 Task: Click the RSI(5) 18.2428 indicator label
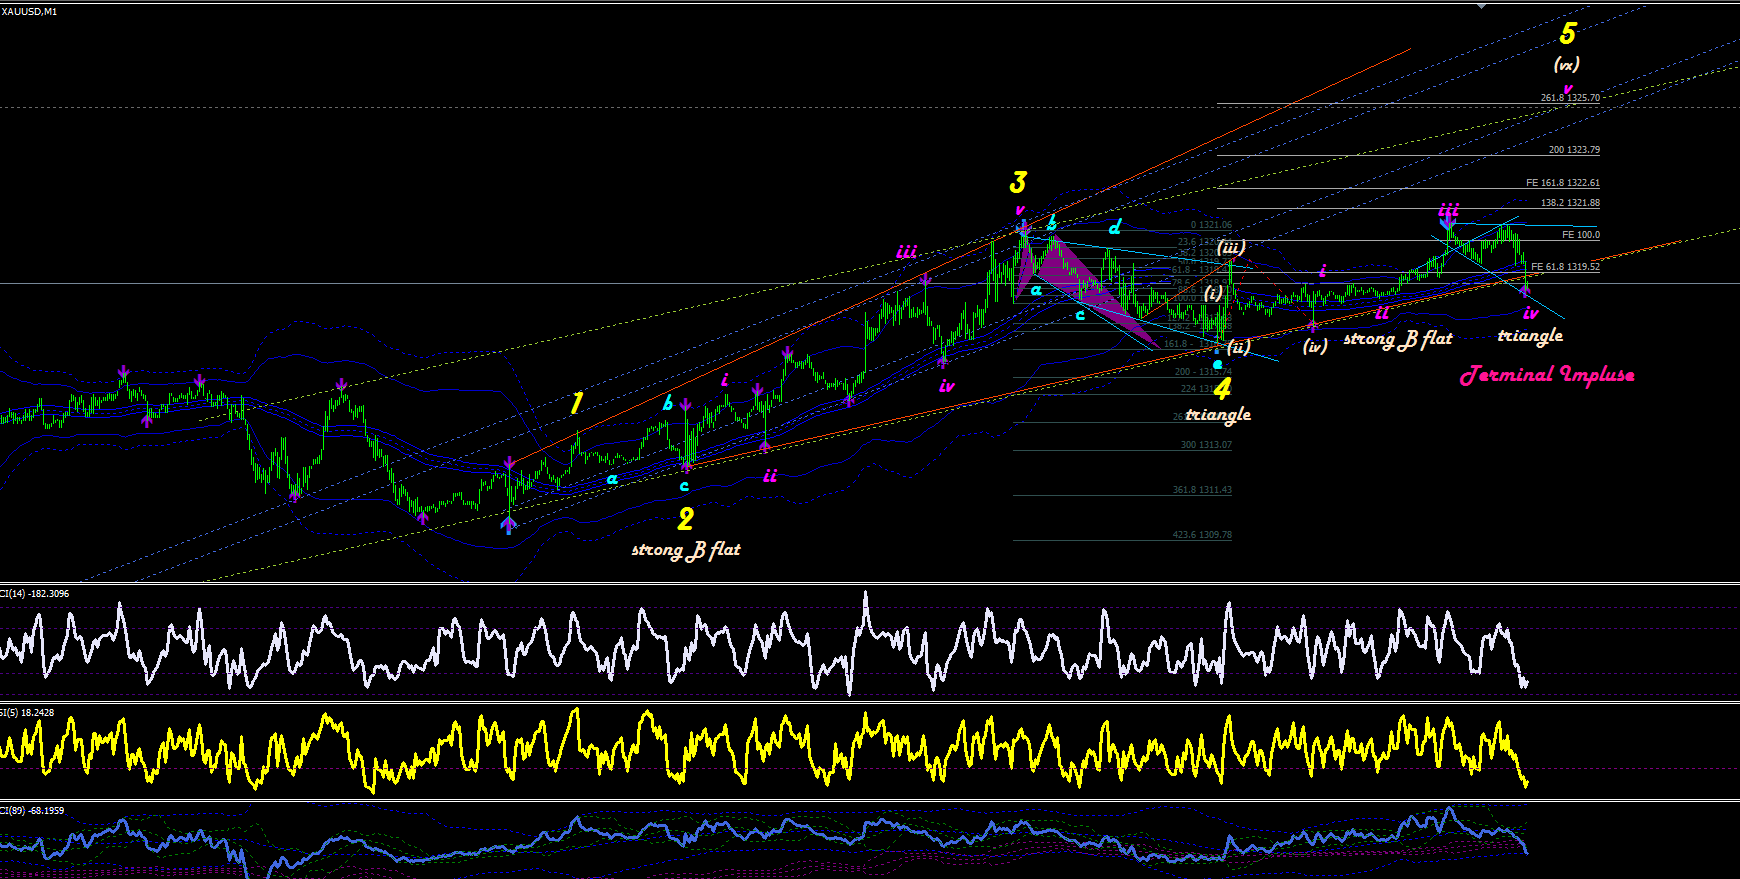(x=28, y=713)
